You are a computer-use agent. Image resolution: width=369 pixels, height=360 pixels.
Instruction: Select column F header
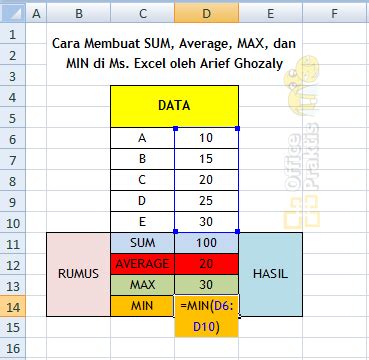pyautogui.click(x=334, y=13)
